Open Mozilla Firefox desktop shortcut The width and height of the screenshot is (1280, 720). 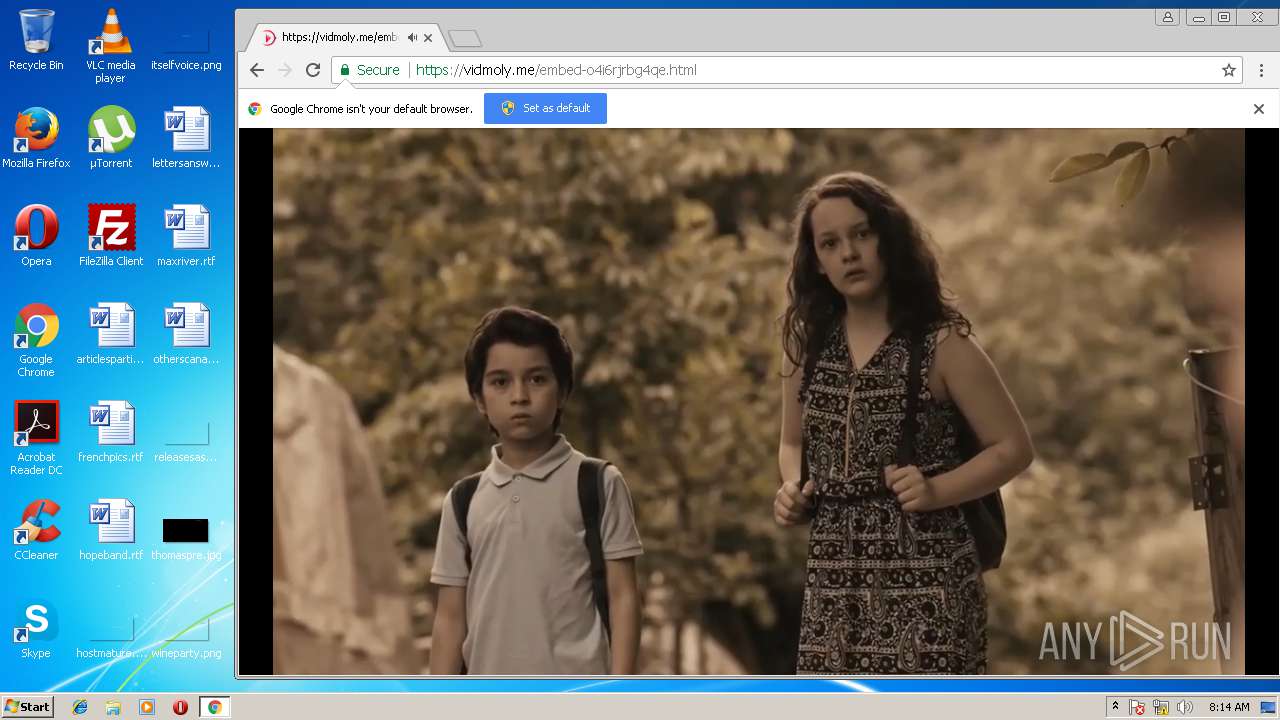pos(36,138)
